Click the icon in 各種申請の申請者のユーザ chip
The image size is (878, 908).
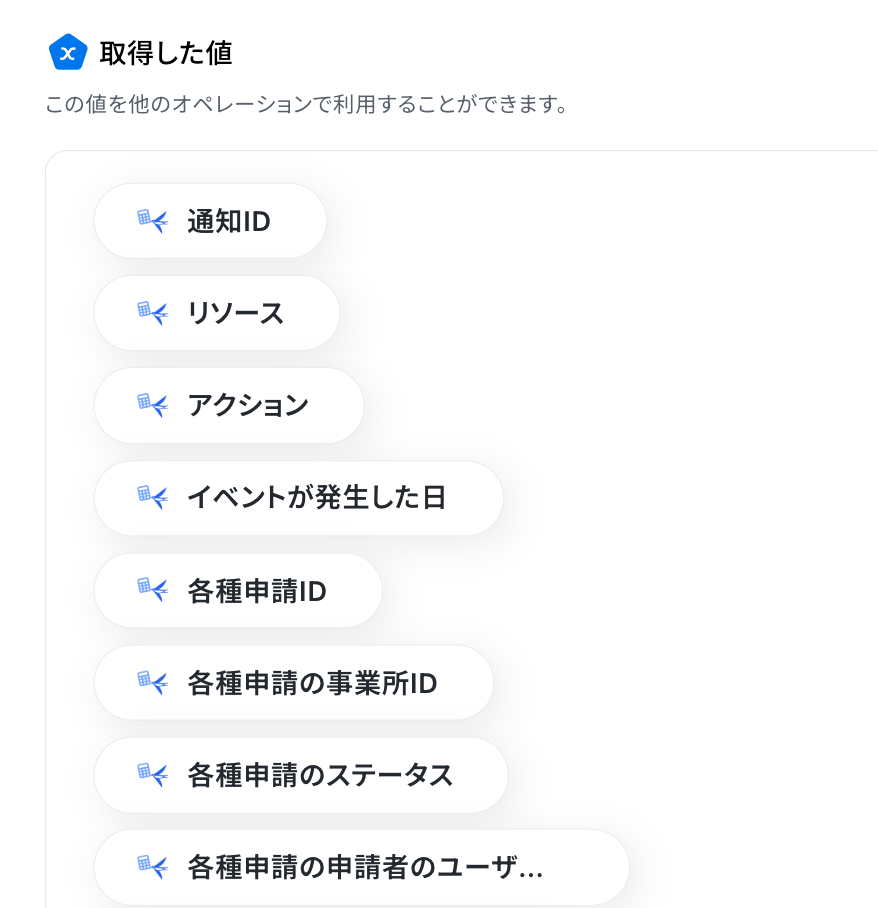point(153,867)
